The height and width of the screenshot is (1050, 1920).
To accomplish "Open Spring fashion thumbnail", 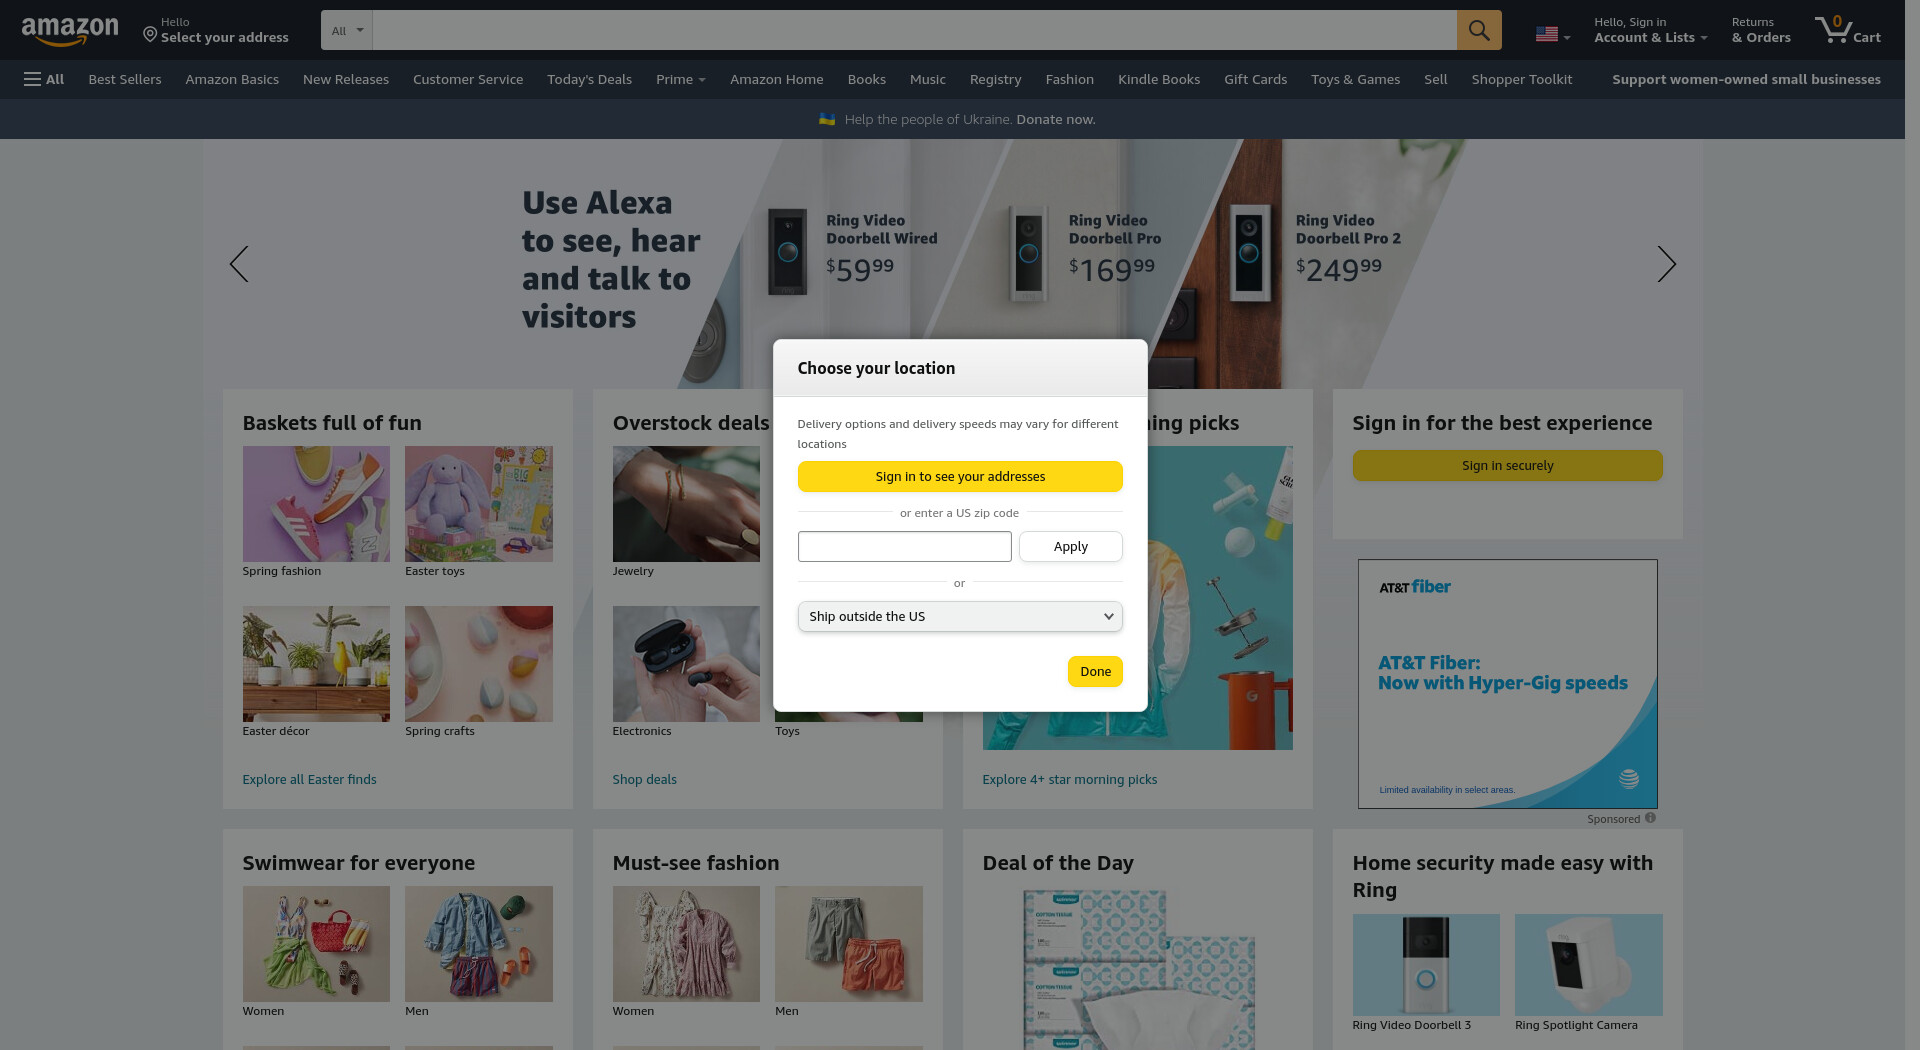I will coord(316,504).
